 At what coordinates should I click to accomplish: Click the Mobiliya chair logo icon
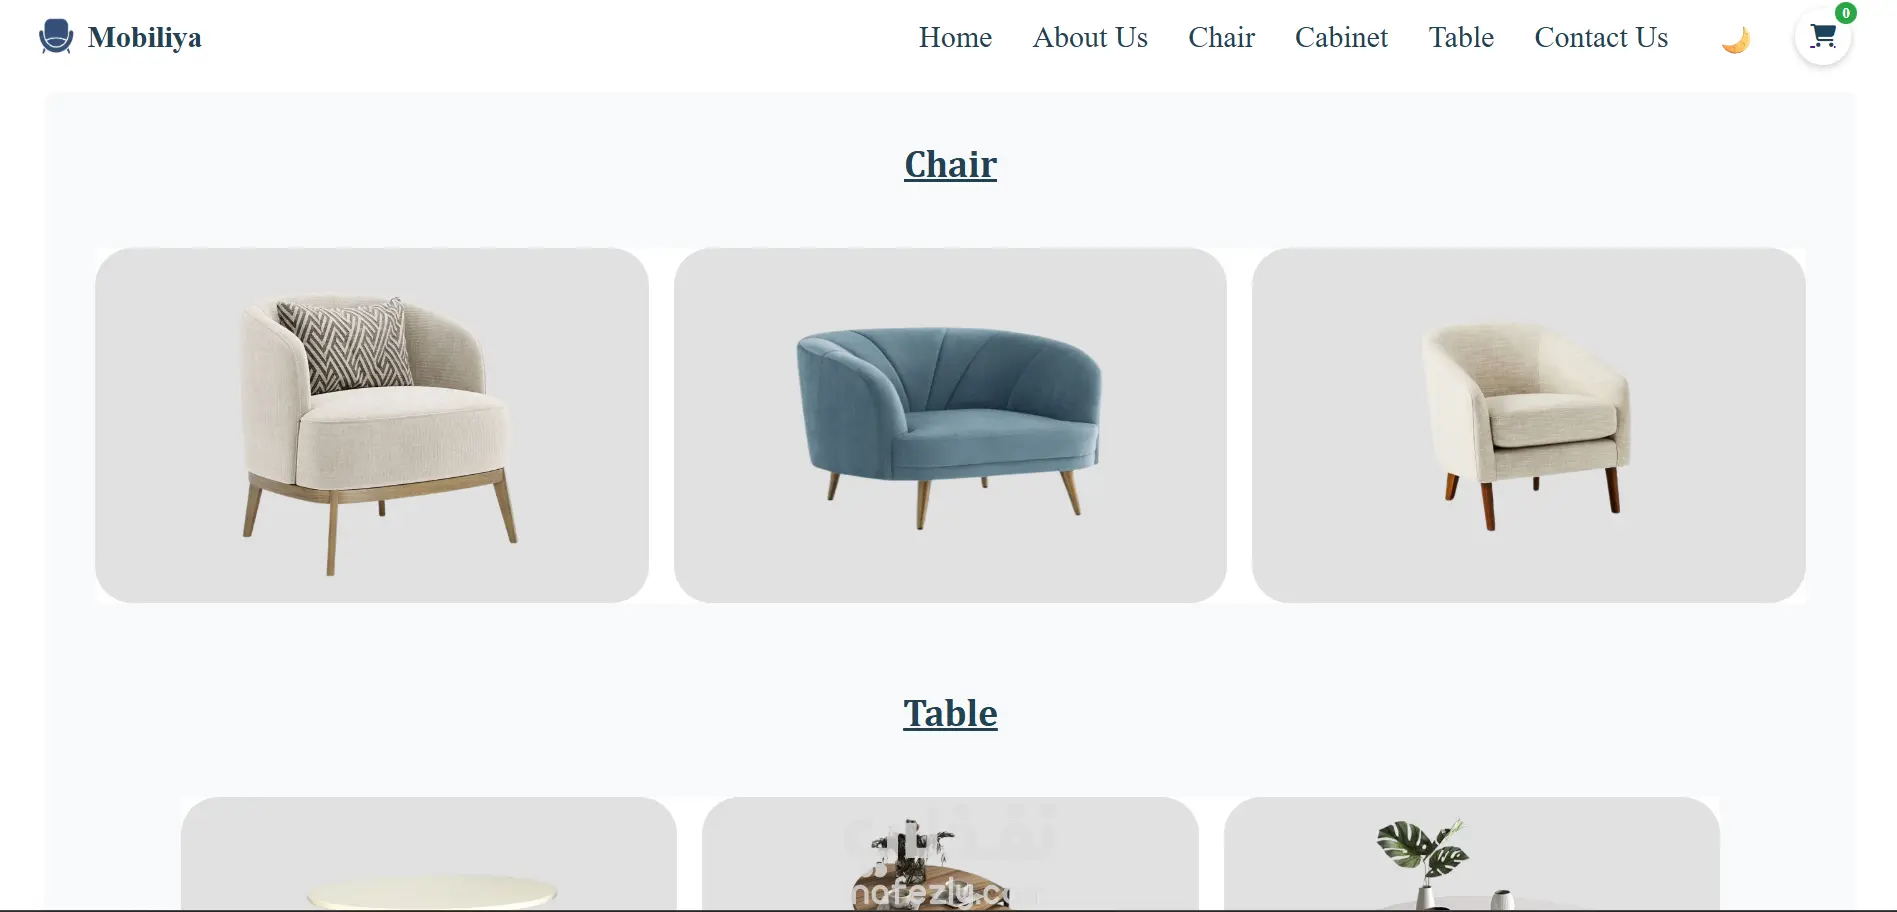click(56, 37)
